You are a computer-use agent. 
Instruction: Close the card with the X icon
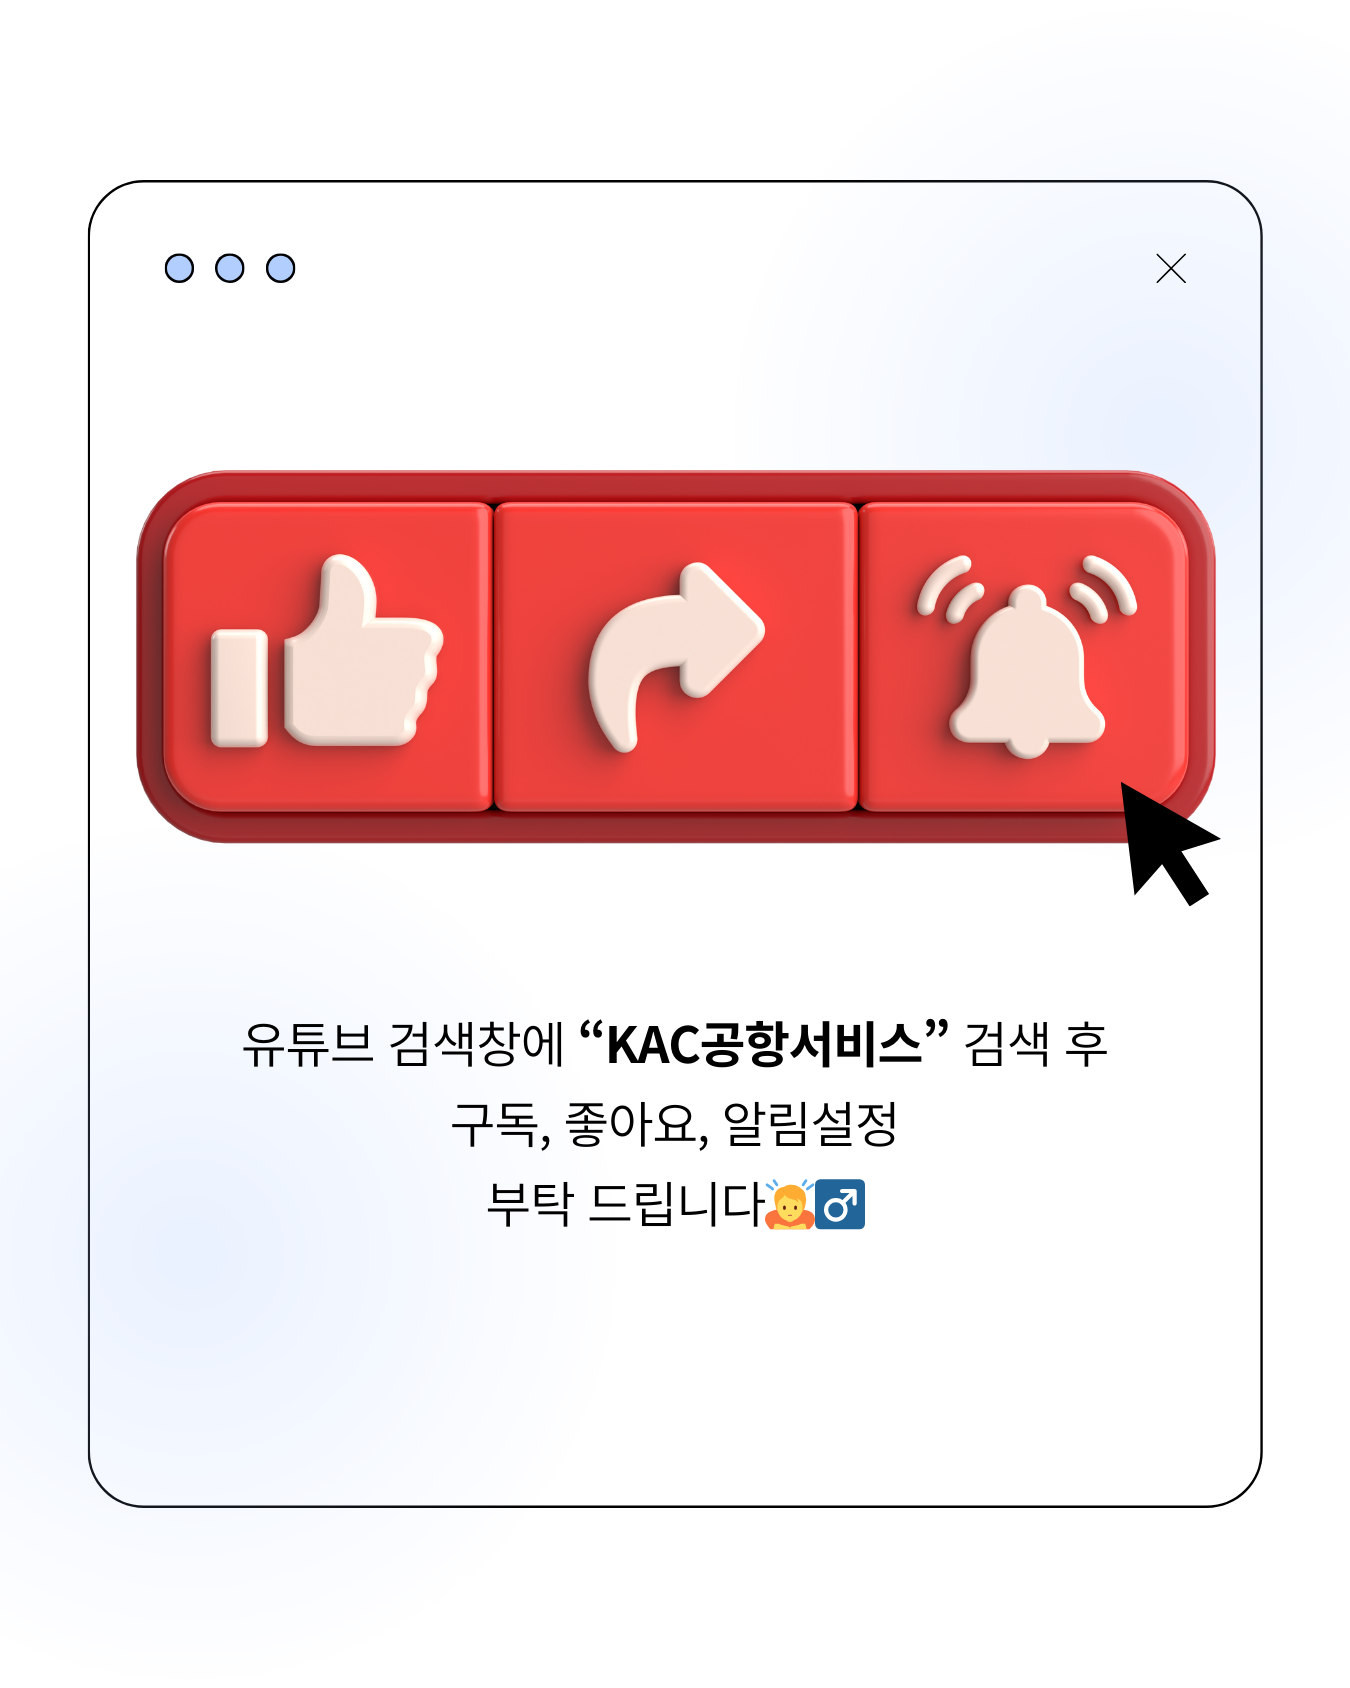click(1170, 268)
